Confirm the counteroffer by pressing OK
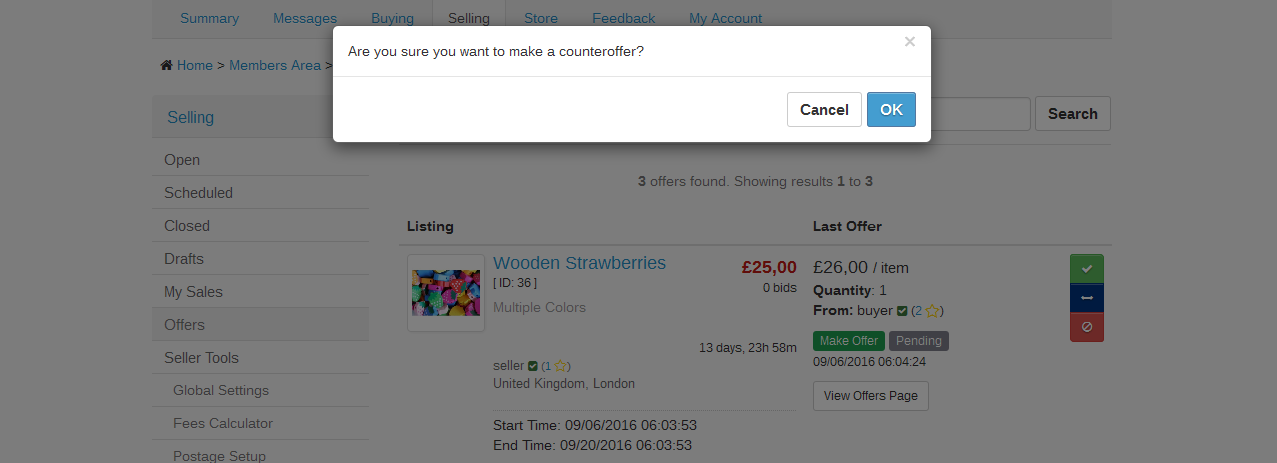 tap(891, 110)
